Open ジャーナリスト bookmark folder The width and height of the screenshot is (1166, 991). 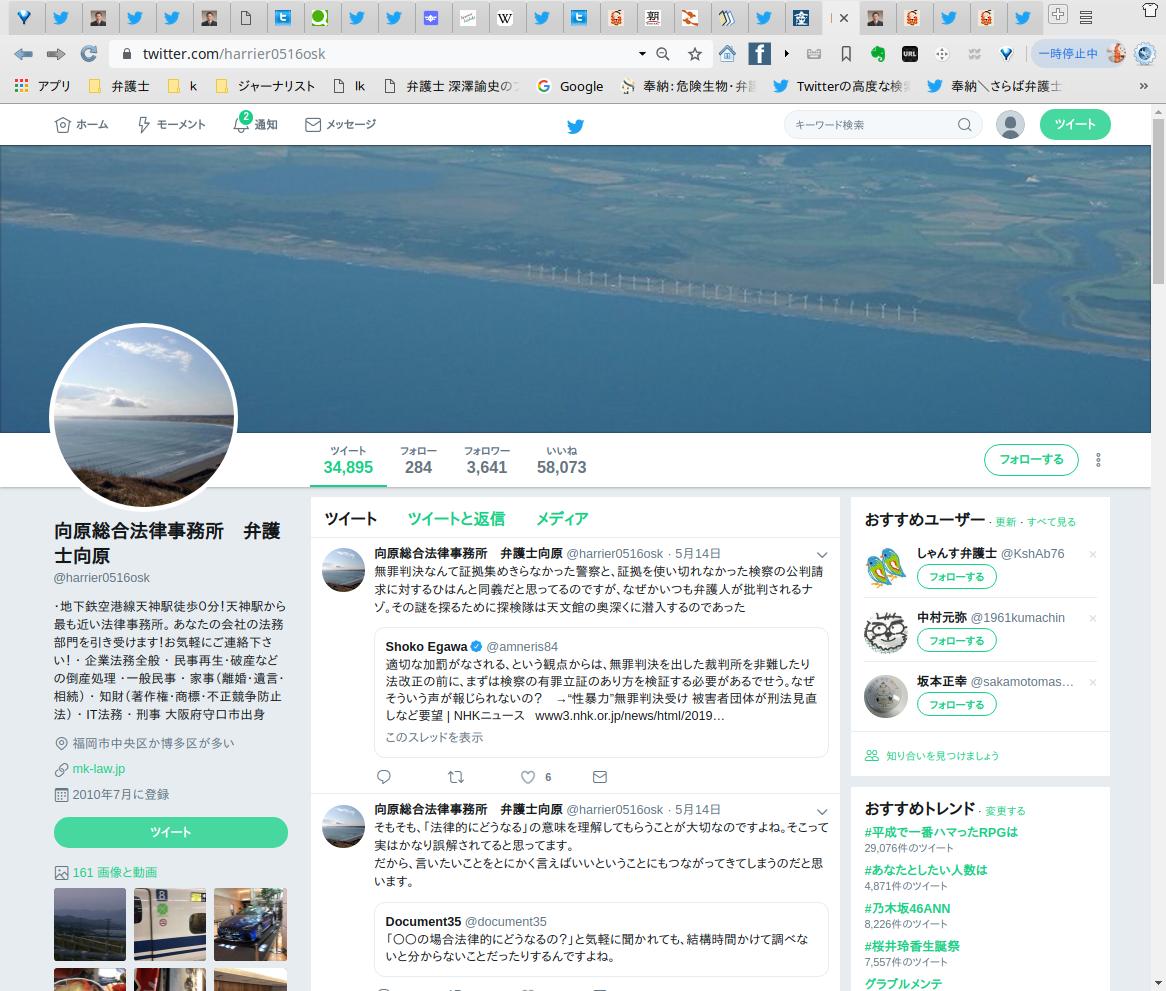click(x=265, y=86)
